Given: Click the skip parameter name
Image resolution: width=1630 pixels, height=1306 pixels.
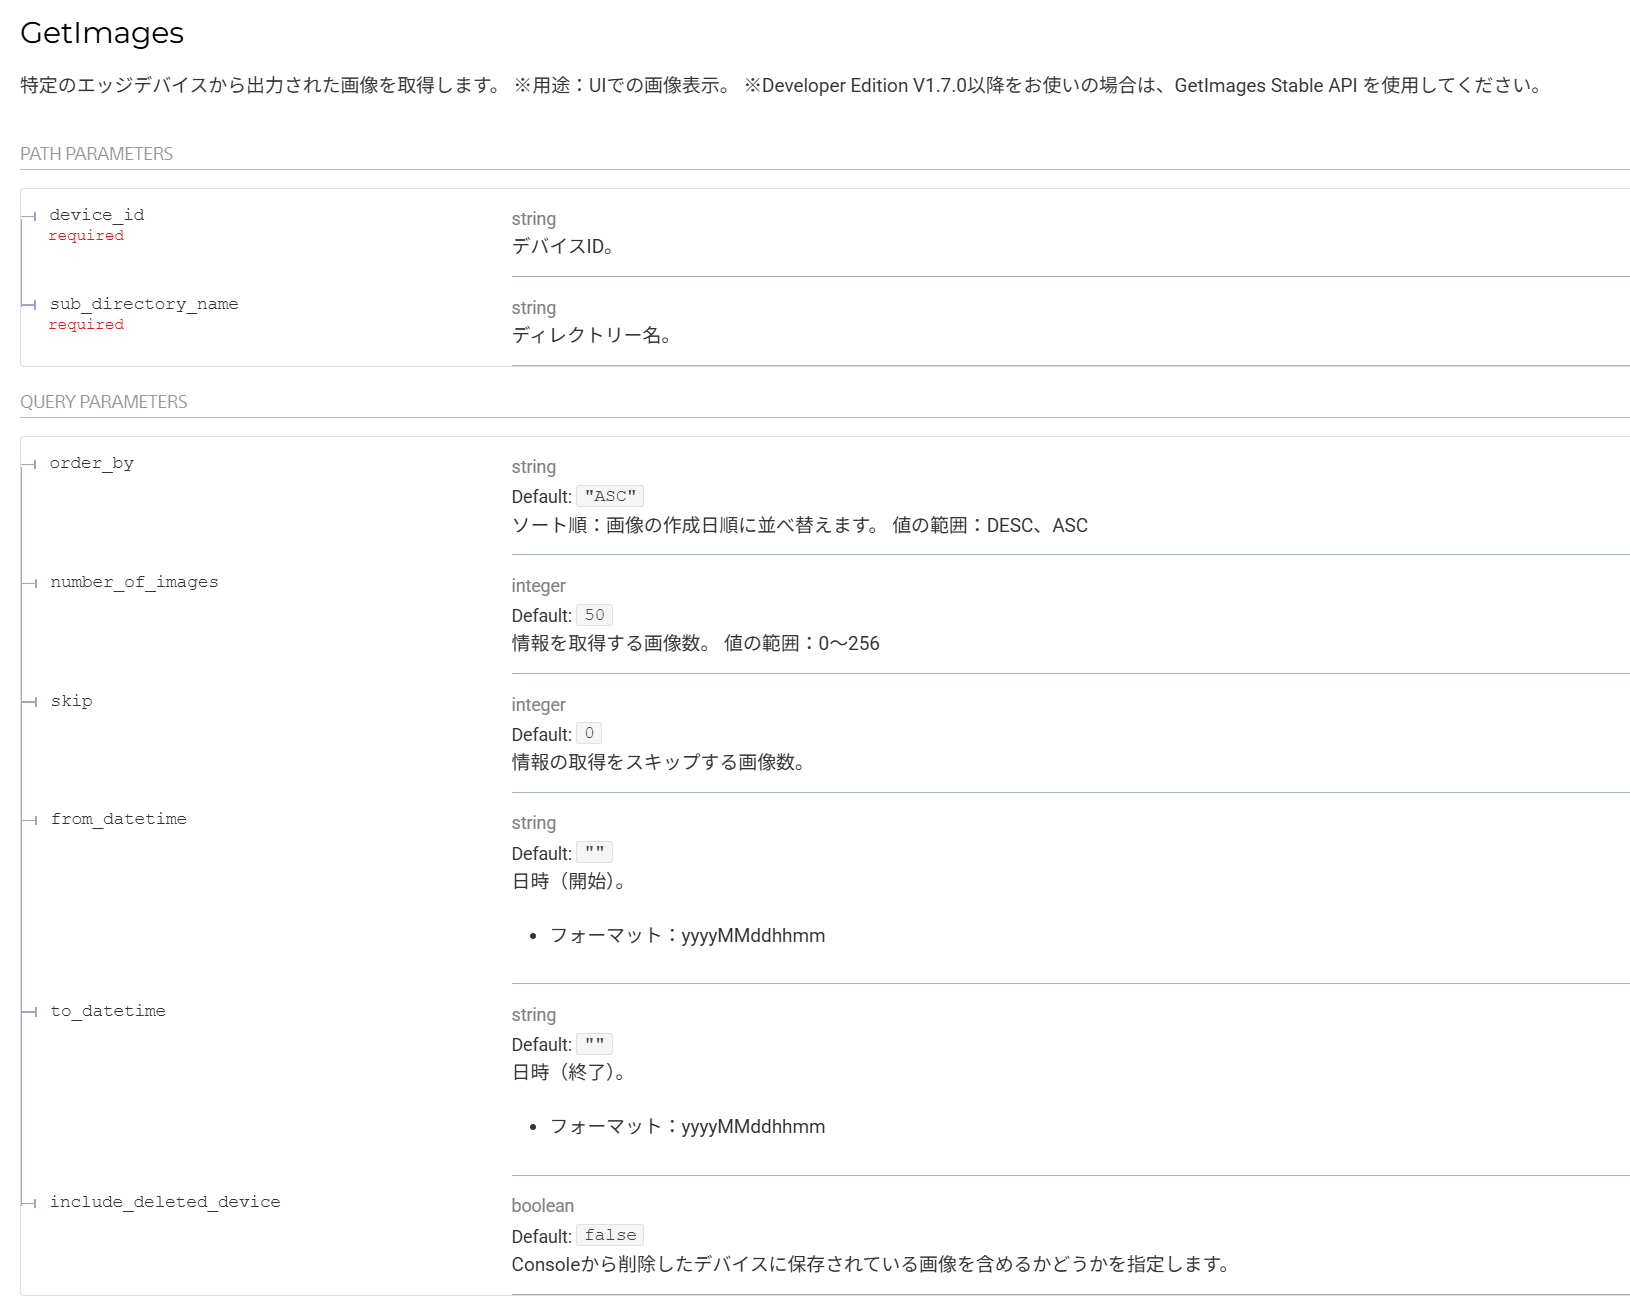Looking at the screenshot, I should pos(72,701).
